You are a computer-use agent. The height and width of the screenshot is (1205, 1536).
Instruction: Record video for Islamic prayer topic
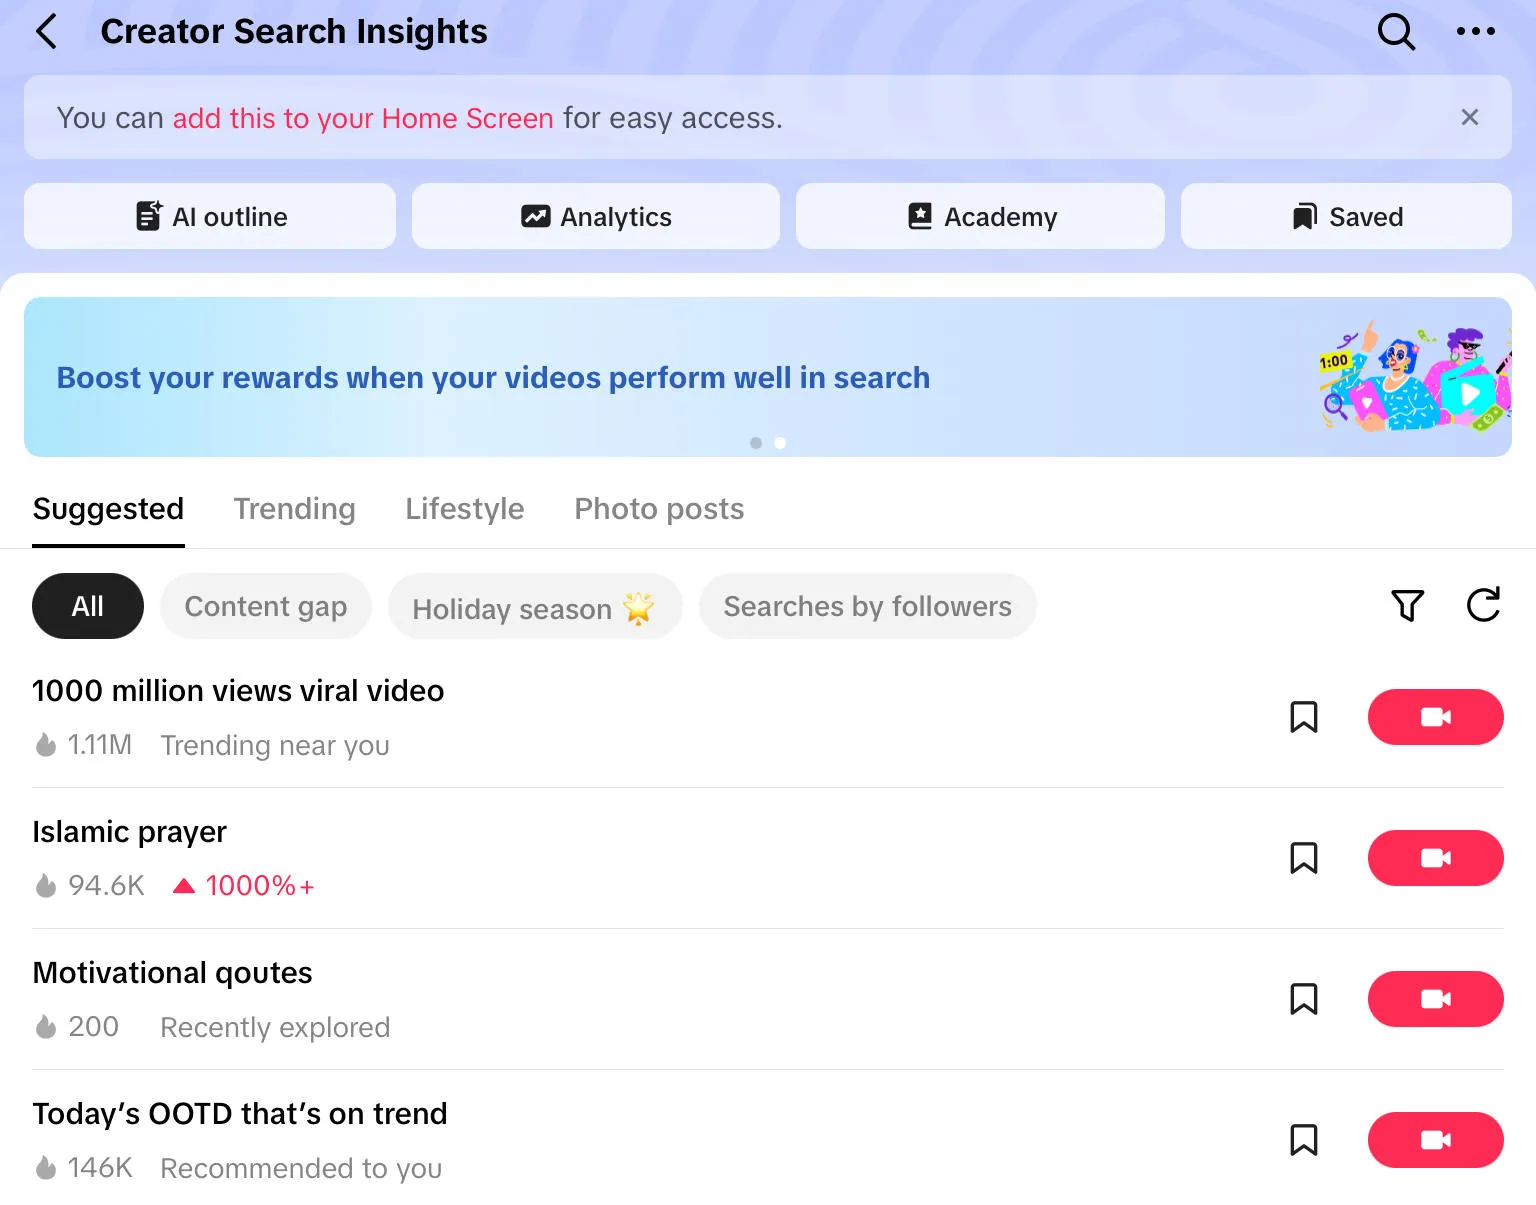[x=1435, y=858]
